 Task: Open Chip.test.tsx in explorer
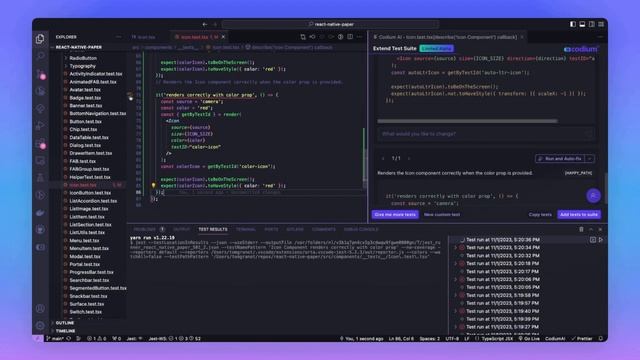(83, 129)
